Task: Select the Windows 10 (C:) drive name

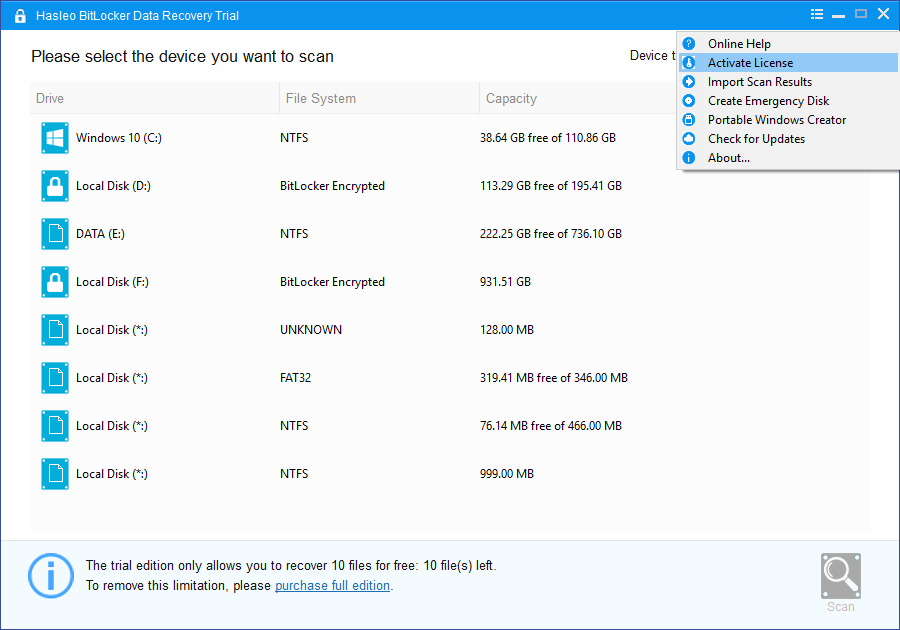Action: click(119, 138)
